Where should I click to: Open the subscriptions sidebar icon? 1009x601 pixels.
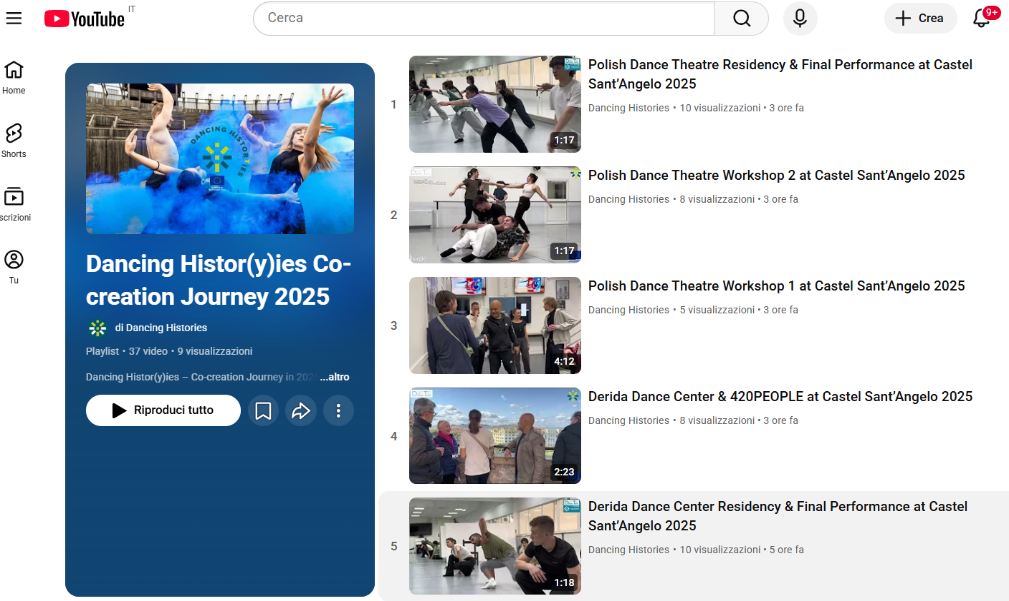click(x=14, y=203)
